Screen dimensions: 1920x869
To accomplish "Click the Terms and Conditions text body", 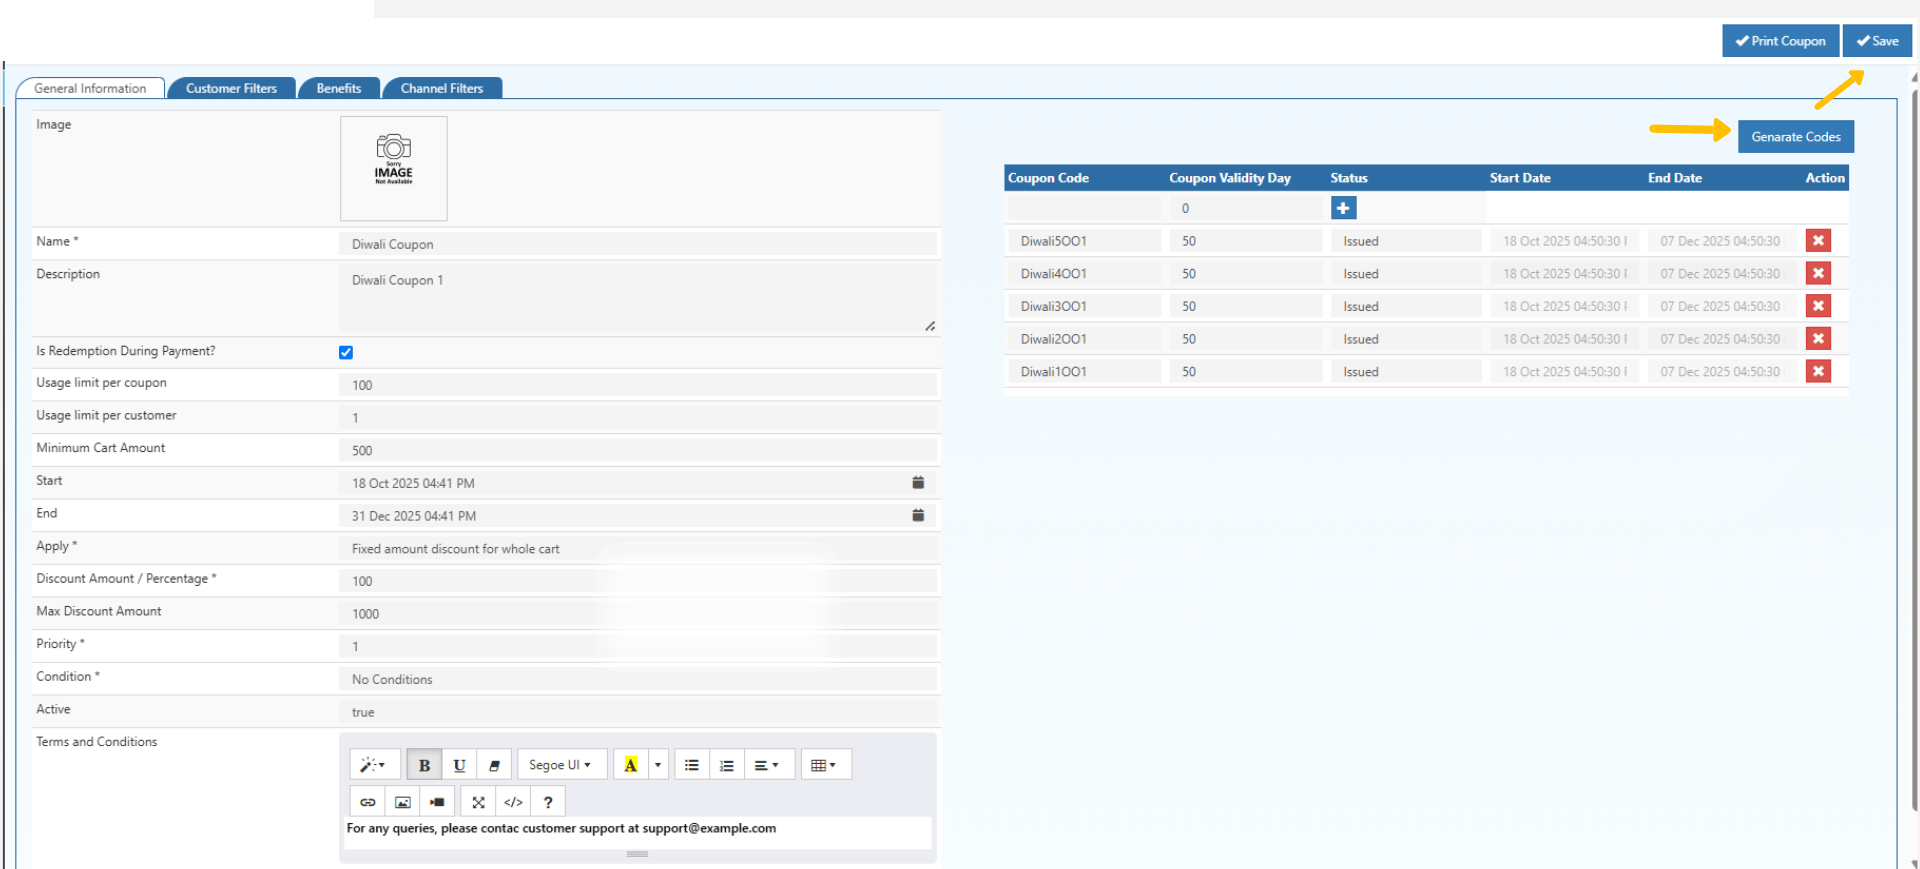I will tap(638, 833).
